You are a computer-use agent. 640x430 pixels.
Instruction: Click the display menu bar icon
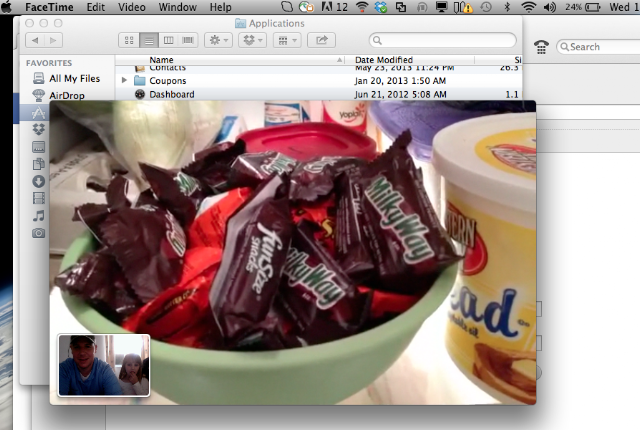pyautogui.click(x=441, y=7)
